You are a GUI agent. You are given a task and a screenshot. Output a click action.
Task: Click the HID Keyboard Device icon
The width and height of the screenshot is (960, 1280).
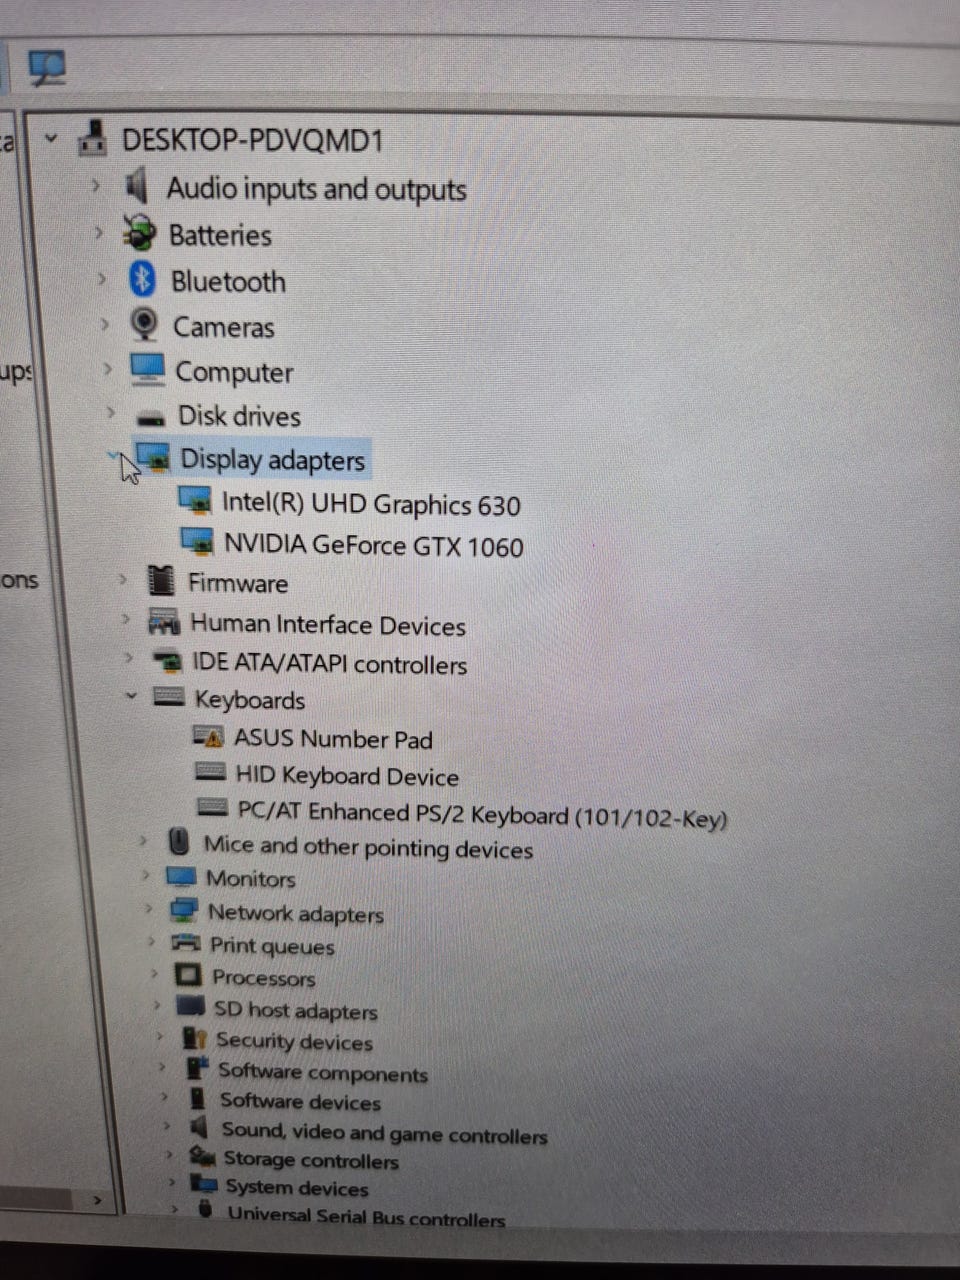pos(210,772)
